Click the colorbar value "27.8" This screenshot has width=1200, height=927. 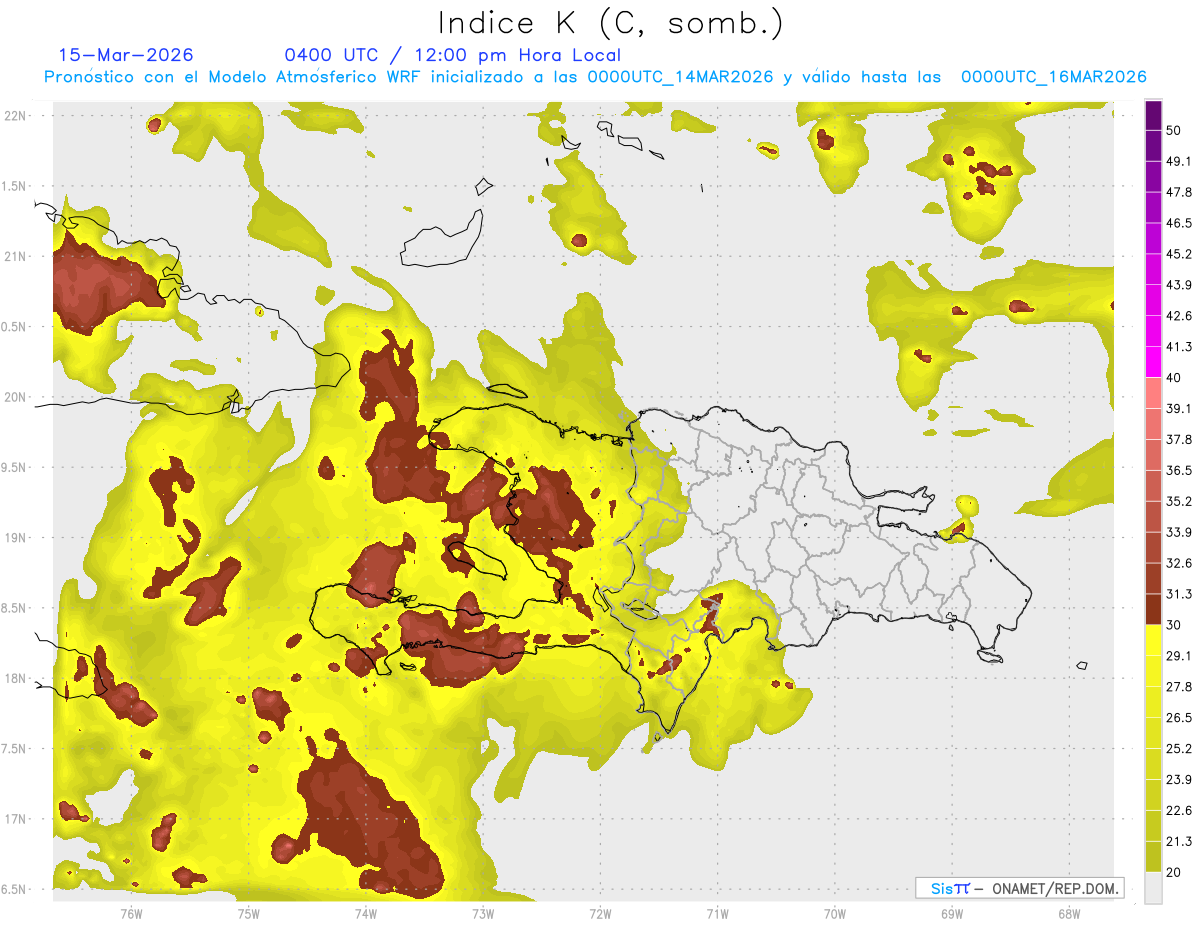pos(1178,687)
